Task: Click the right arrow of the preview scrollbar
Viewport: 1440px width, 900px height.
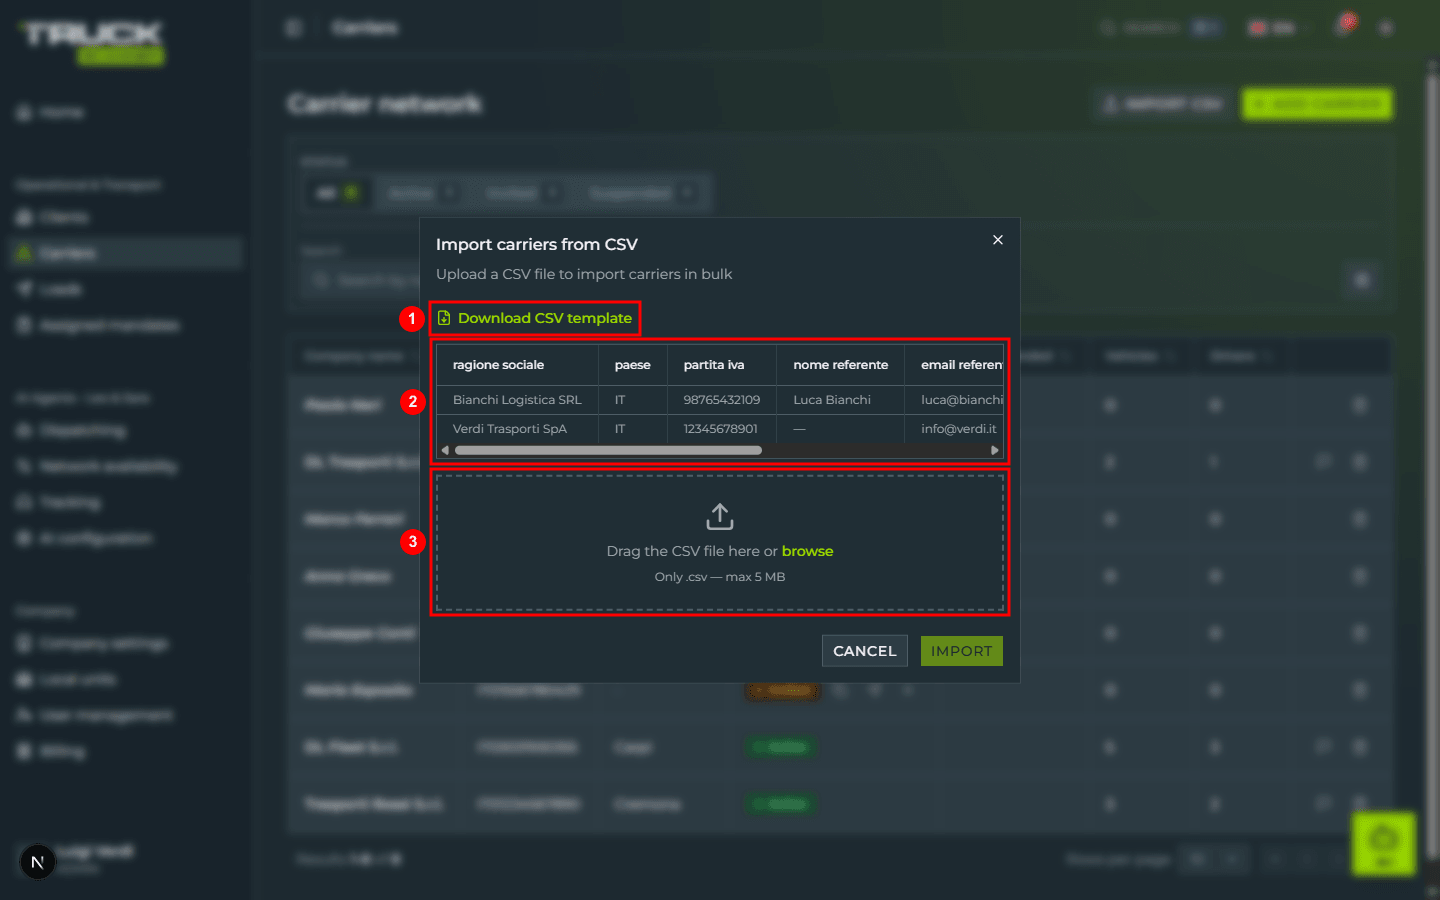Action: pyautogui.click(x=994, y=450)
